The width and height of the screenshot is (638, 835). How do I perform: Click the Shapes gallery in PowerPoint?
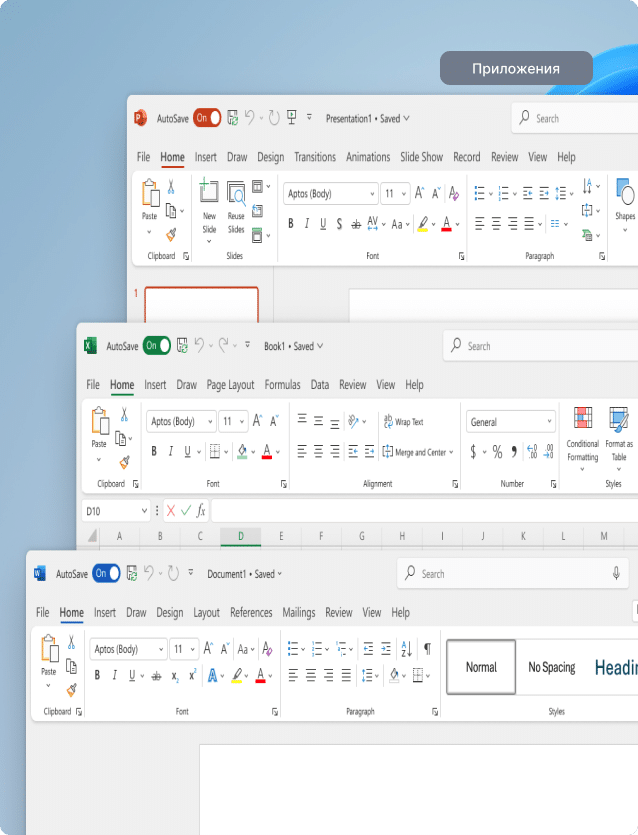625,204
